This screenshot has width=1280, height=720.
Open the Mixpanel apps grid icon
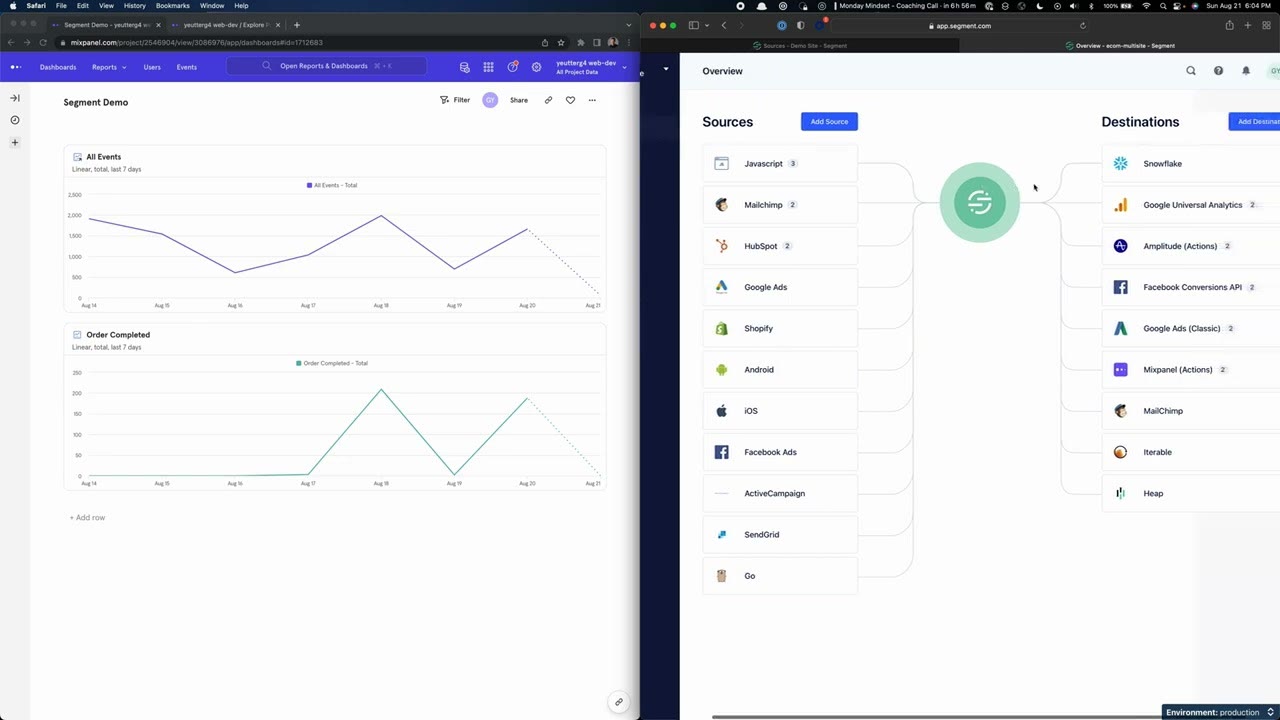pos(488,67)
